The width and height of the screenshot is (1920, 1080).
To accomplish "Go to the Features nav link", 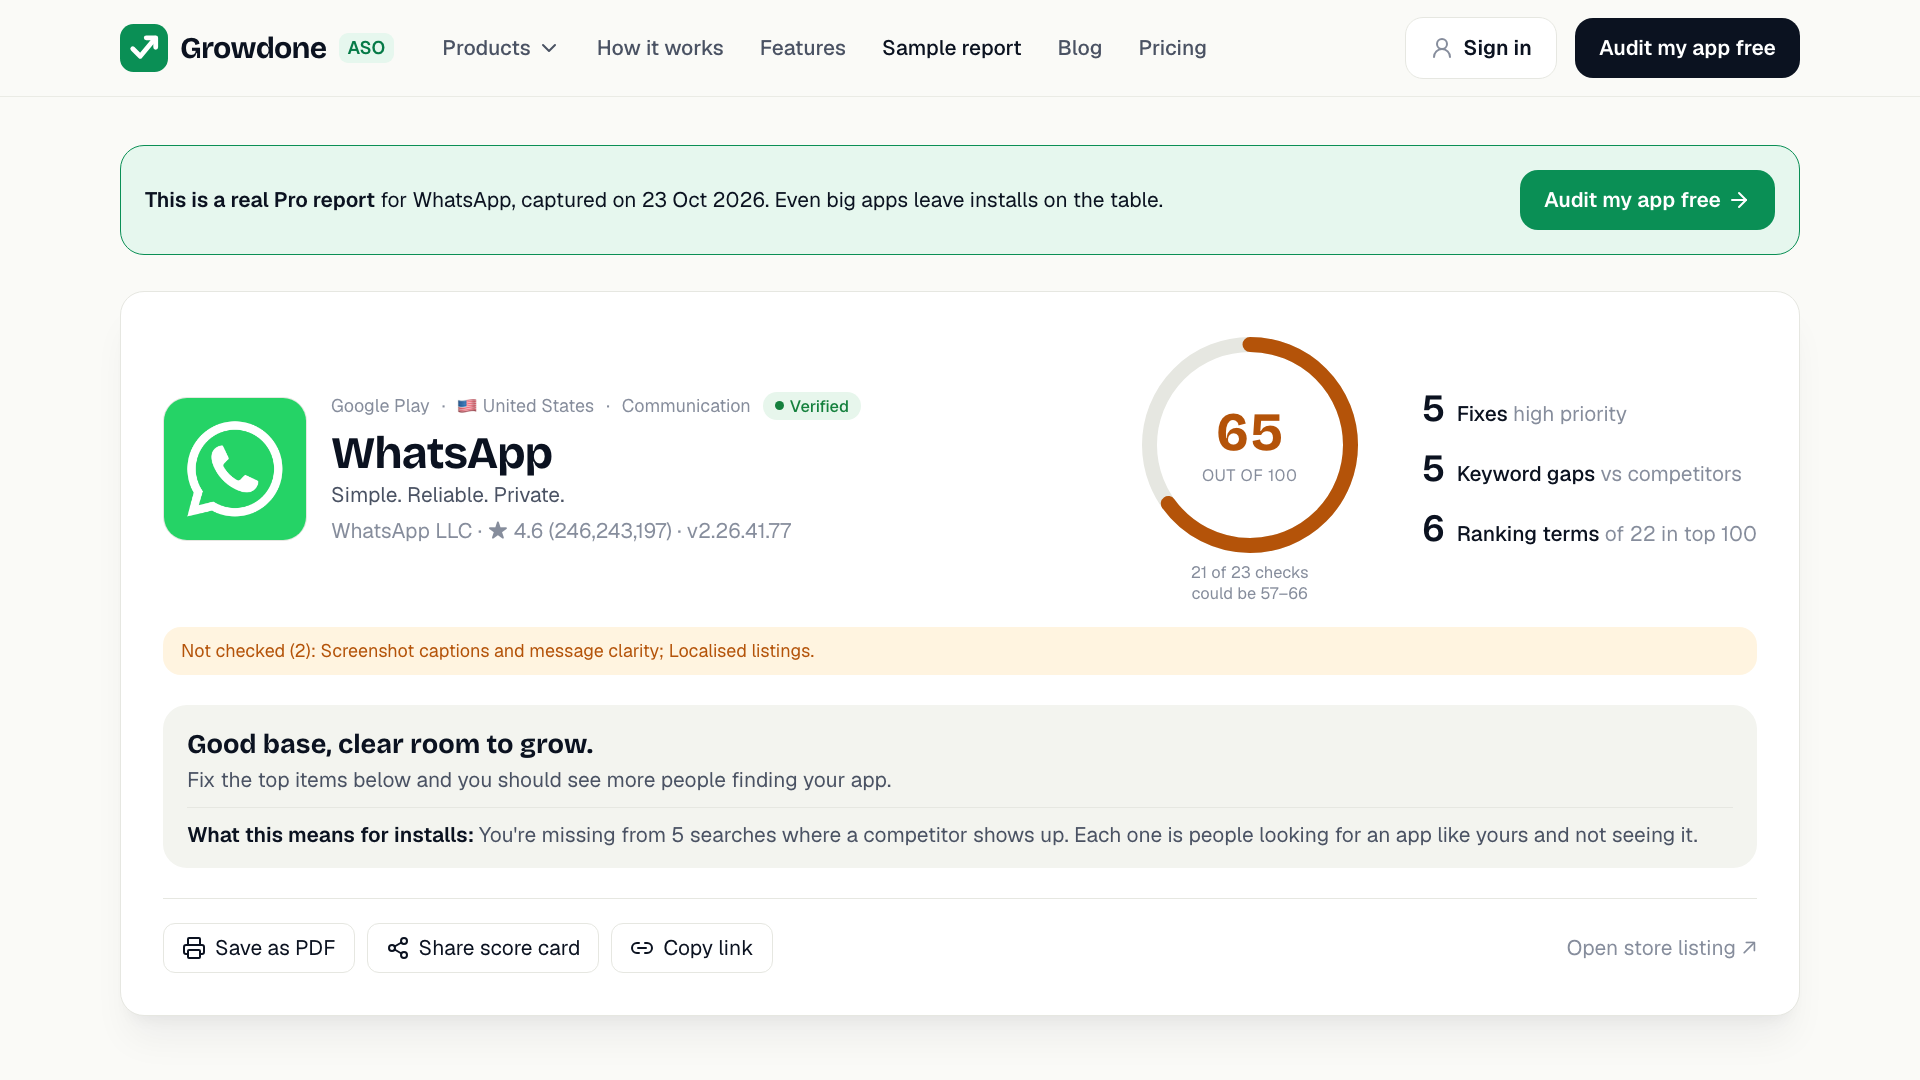I will (x=803, y=48).
